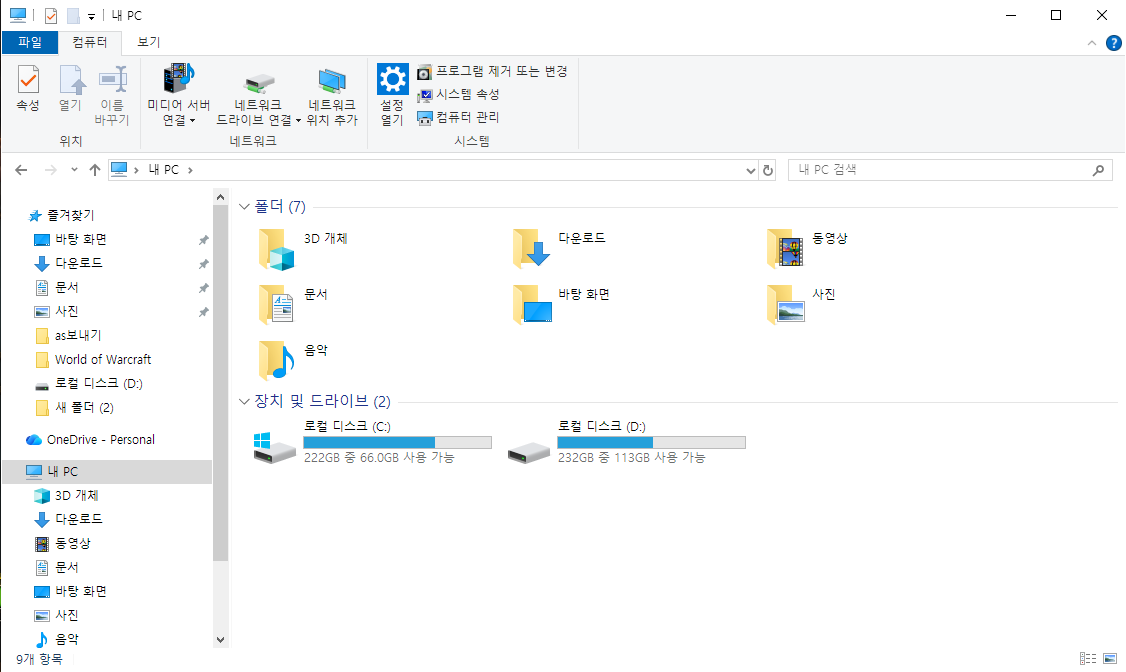
Task: Click 네트워크 위치 추가 icon
Action: (332, 80)
